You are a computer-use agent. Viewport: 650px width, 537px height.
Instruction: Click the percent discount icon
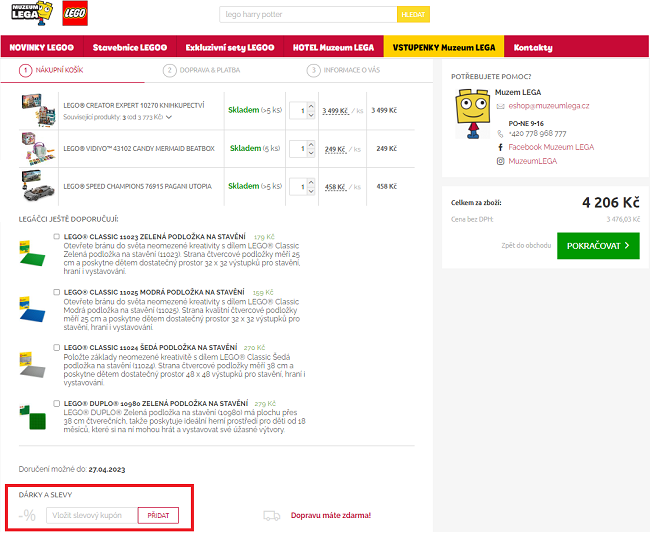pyautogui.click(x=27, y=515)
